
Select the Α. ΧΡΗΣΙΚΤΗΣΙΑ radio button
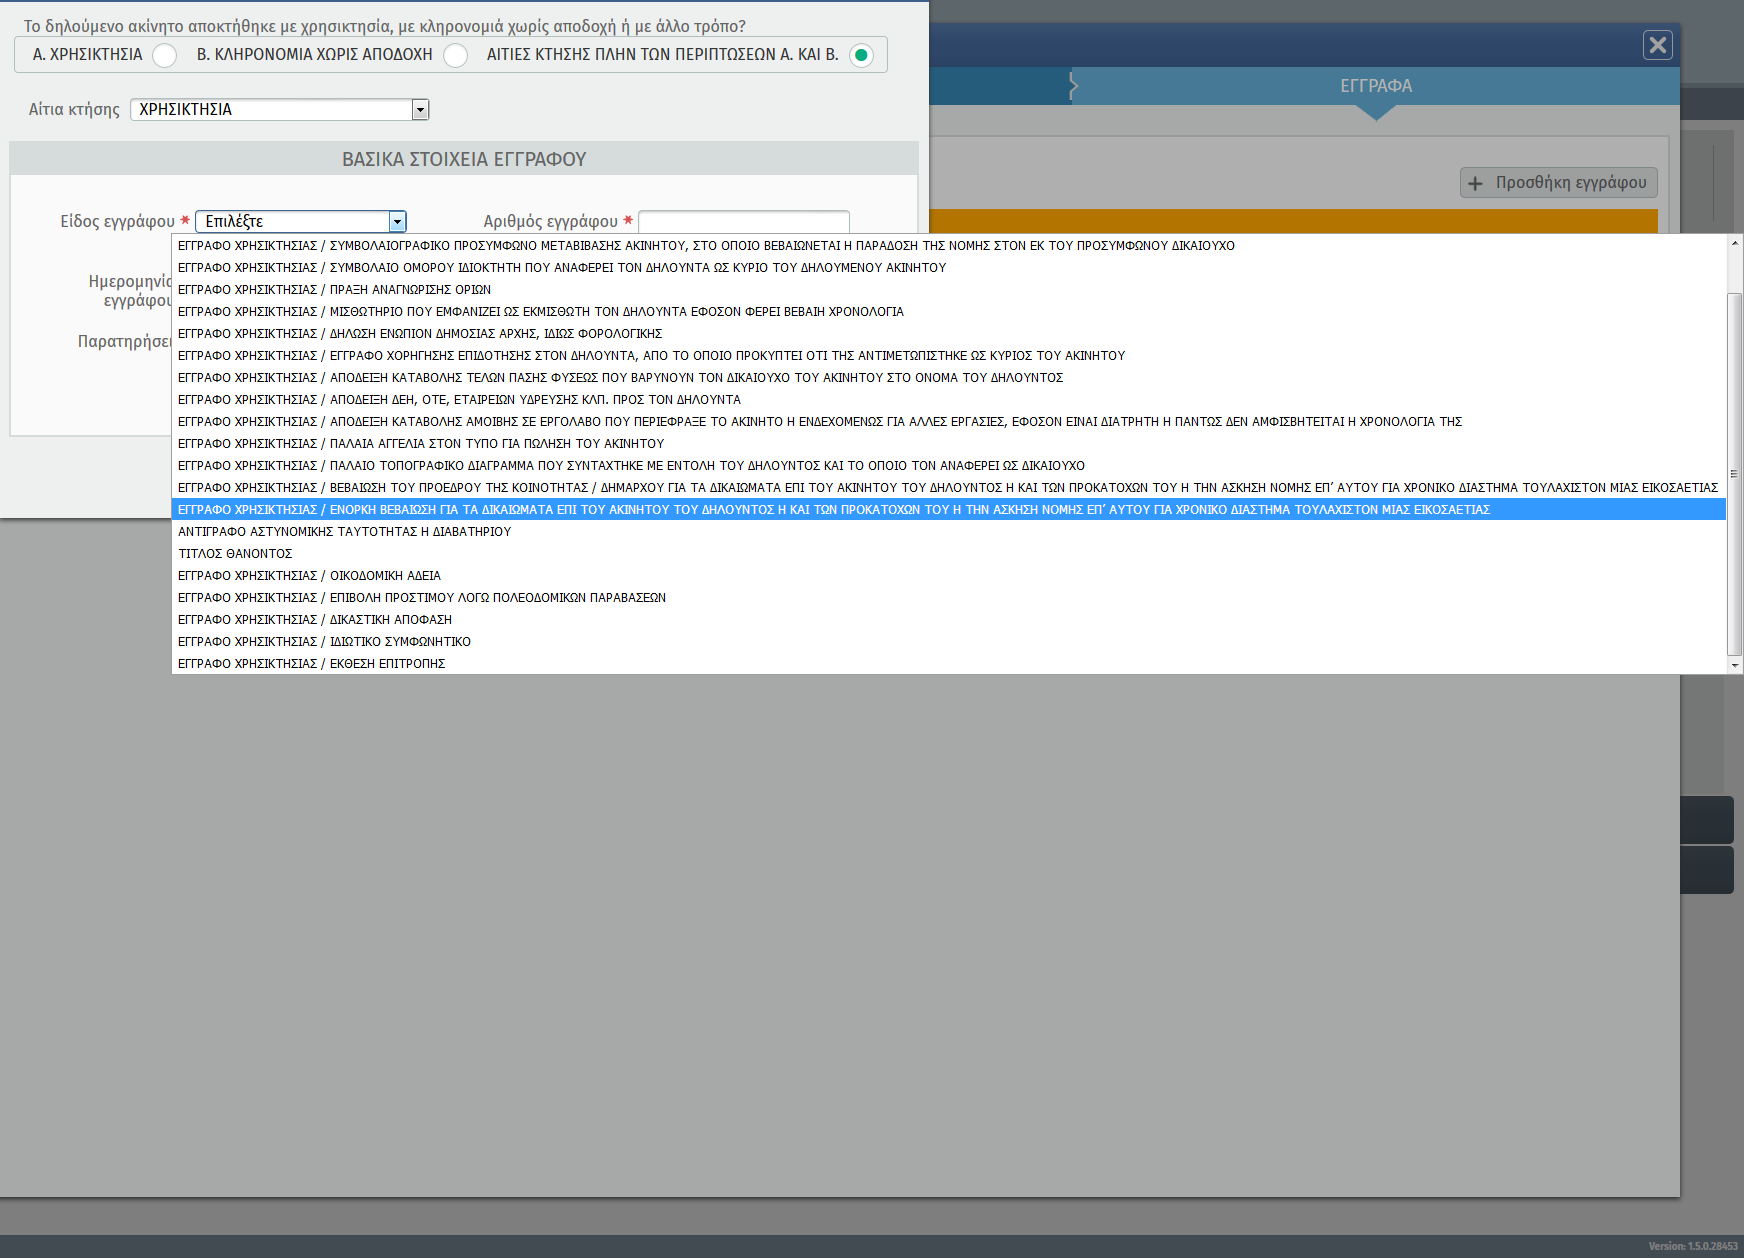click(x=165, y=55)
